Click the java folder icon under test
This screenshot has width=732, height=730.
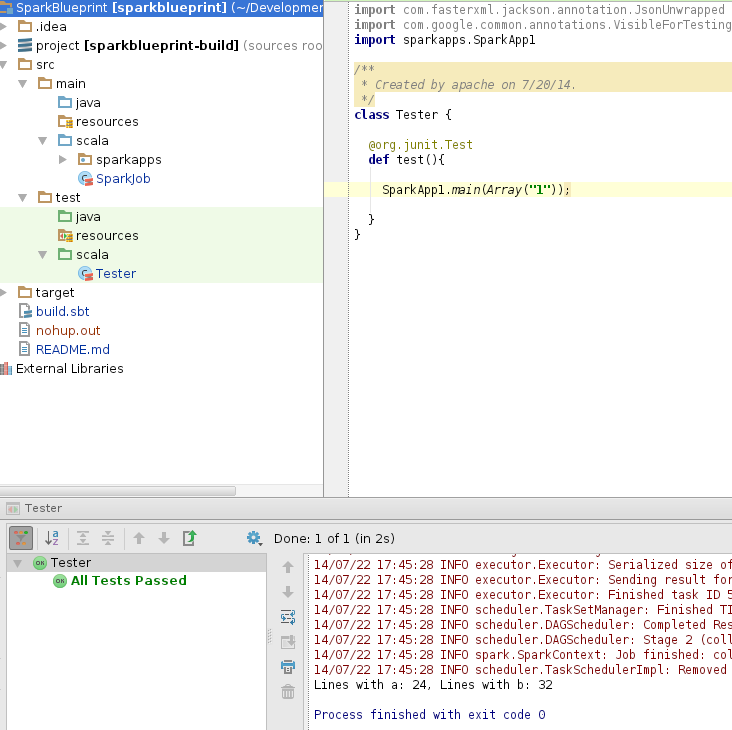coord(65,216)
